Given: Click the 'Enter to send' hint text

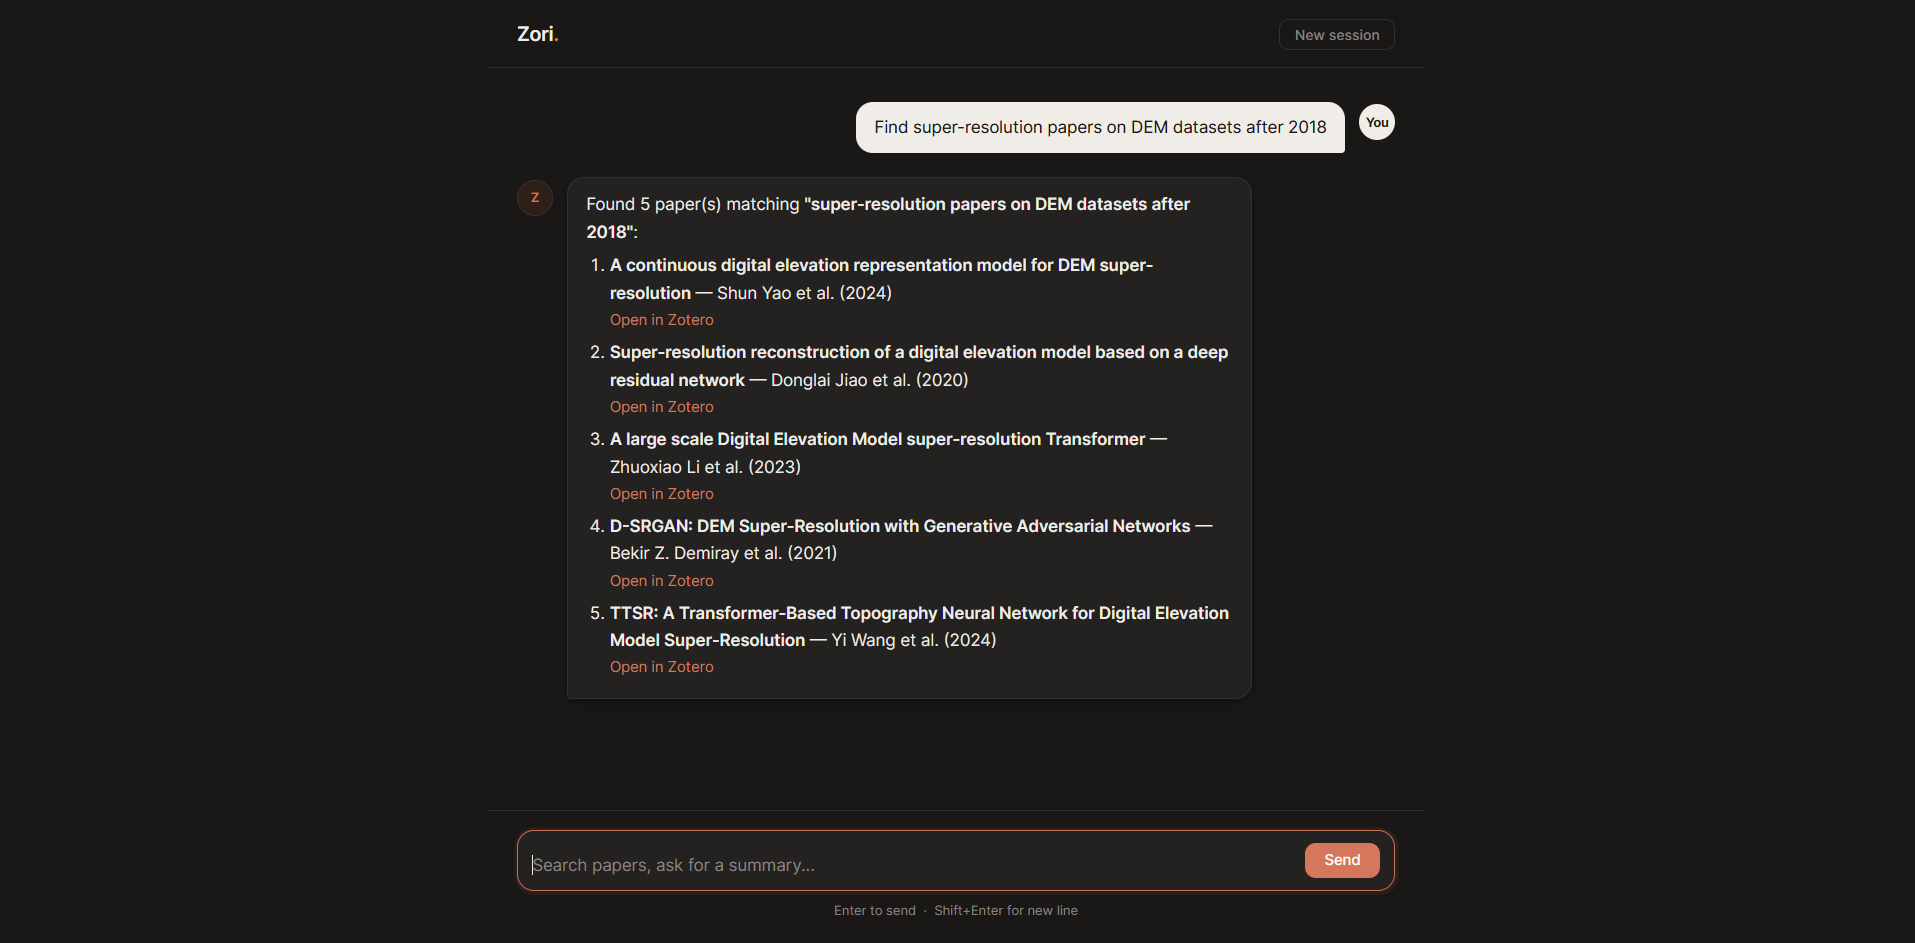Looking at the screenshot, I should pyautogui.click(x=874, y=910).
